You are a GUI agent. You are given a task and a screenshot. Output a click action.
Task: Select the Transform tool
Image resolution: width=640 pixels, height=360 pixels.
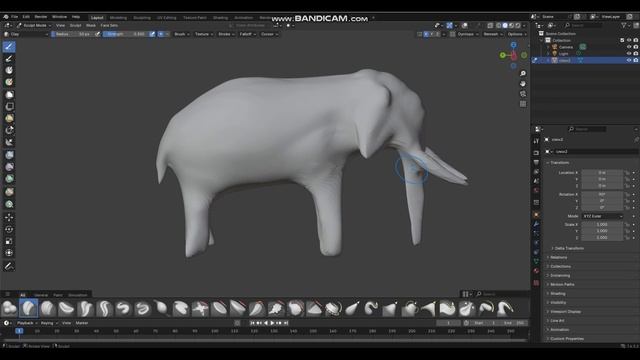(9, 253)
